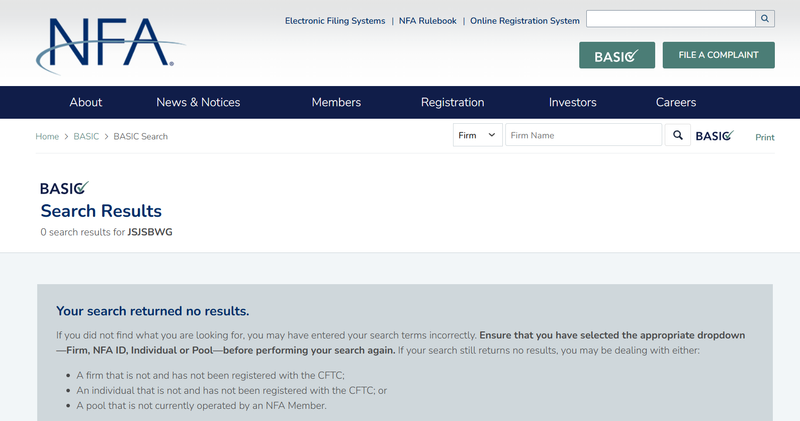Open the Members menu
This screenshot has width=800, height=421.
point(336,102)
